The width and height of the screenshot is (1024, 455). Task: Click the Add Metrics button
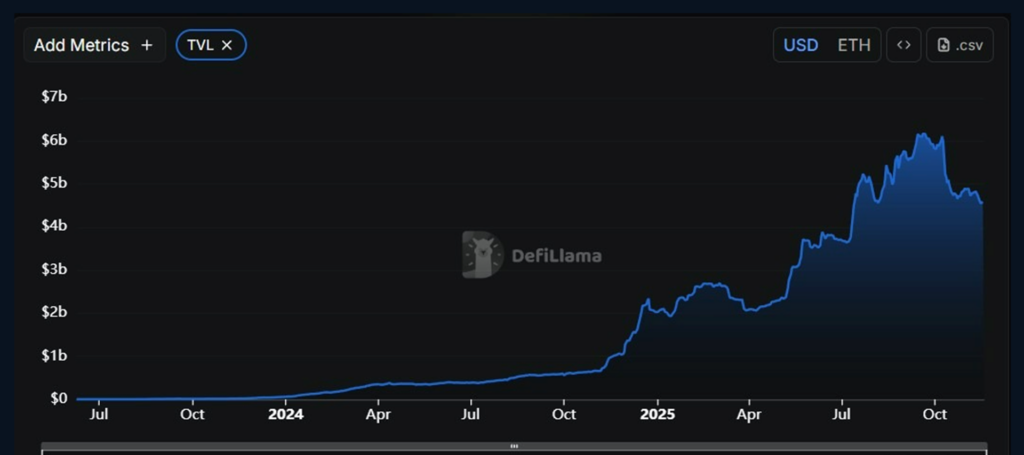point(95,45)
